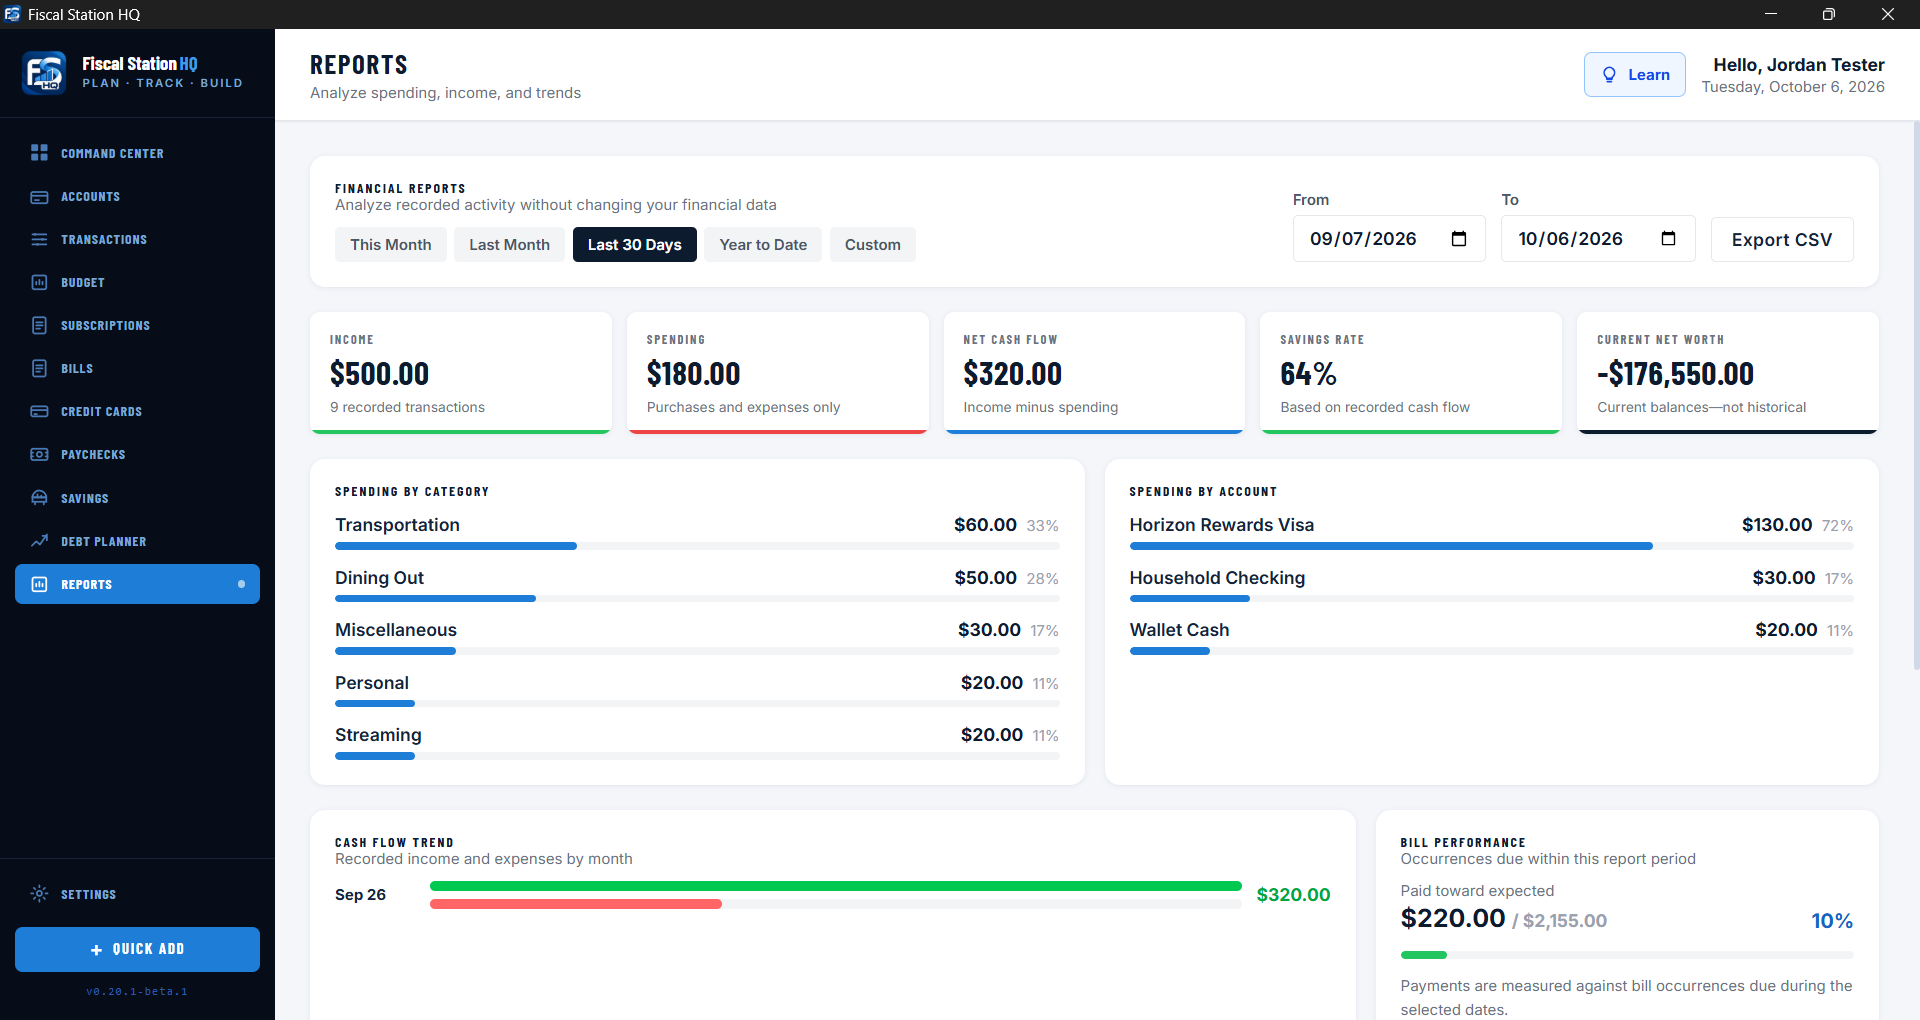Click the Export CSV button

pyautogui.click(x=1782, y=240)
